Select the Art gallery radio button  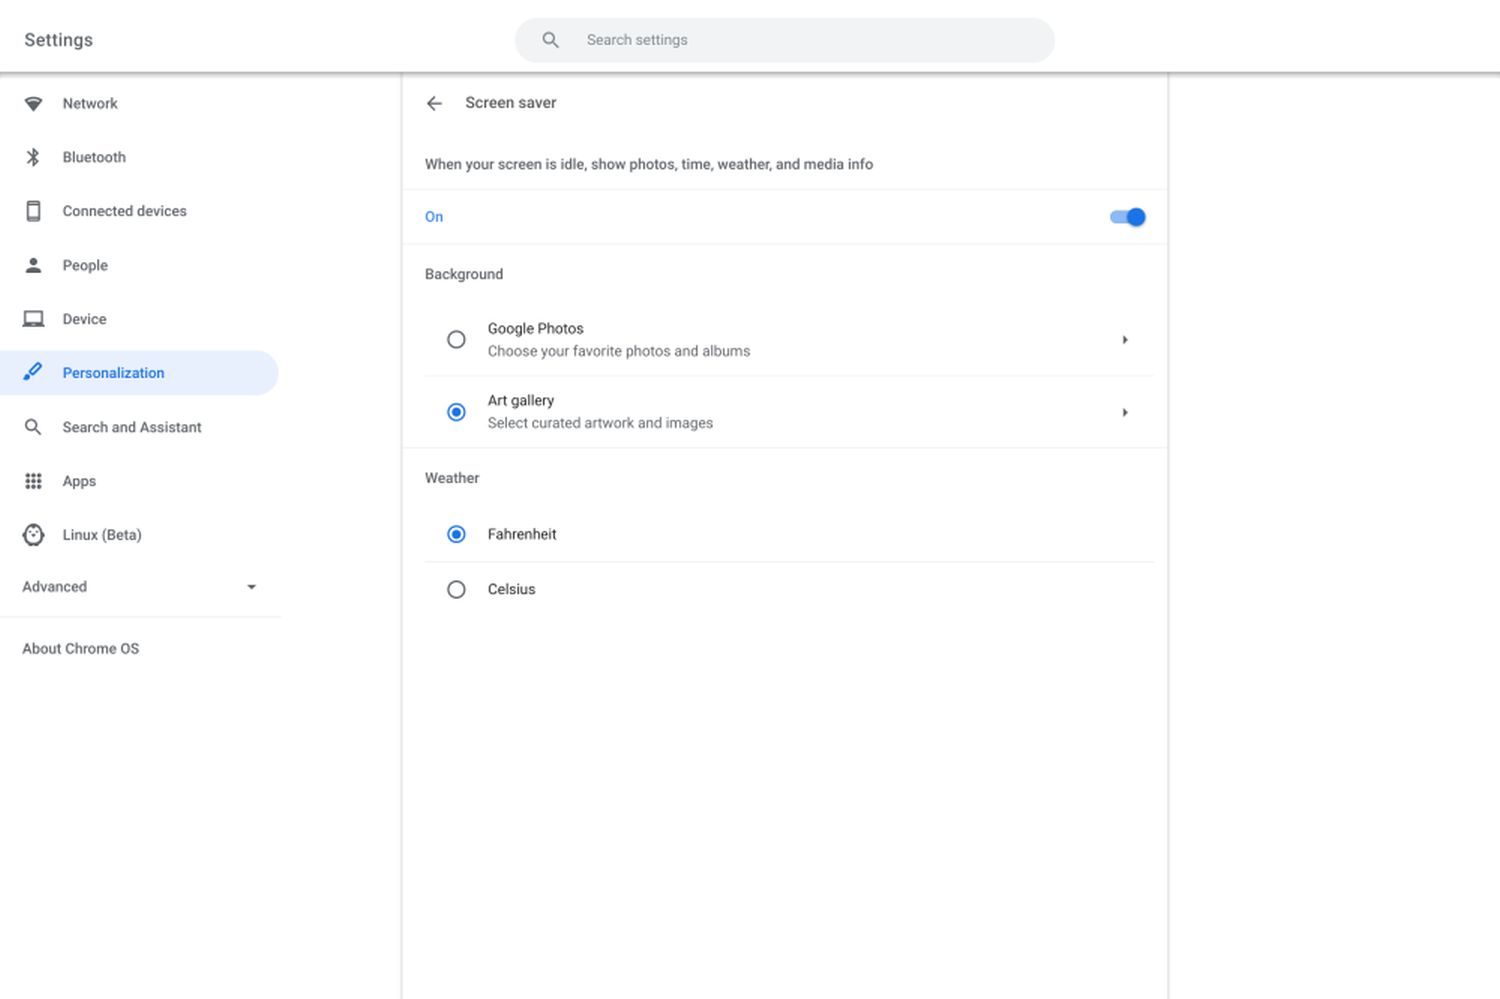tap(456, 412)
